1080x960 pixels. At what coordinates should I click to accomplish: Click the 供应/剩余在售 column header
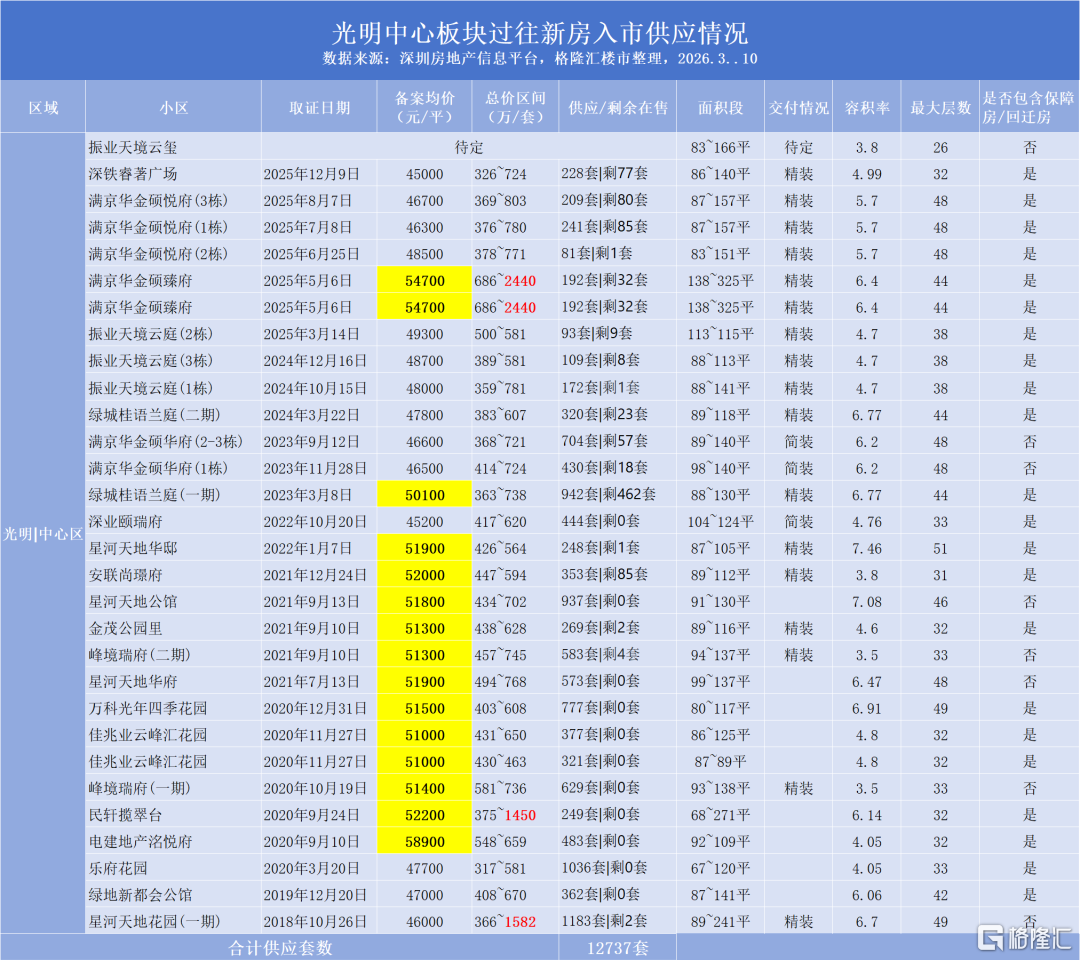pyautogui.click(x=617, y=107)
